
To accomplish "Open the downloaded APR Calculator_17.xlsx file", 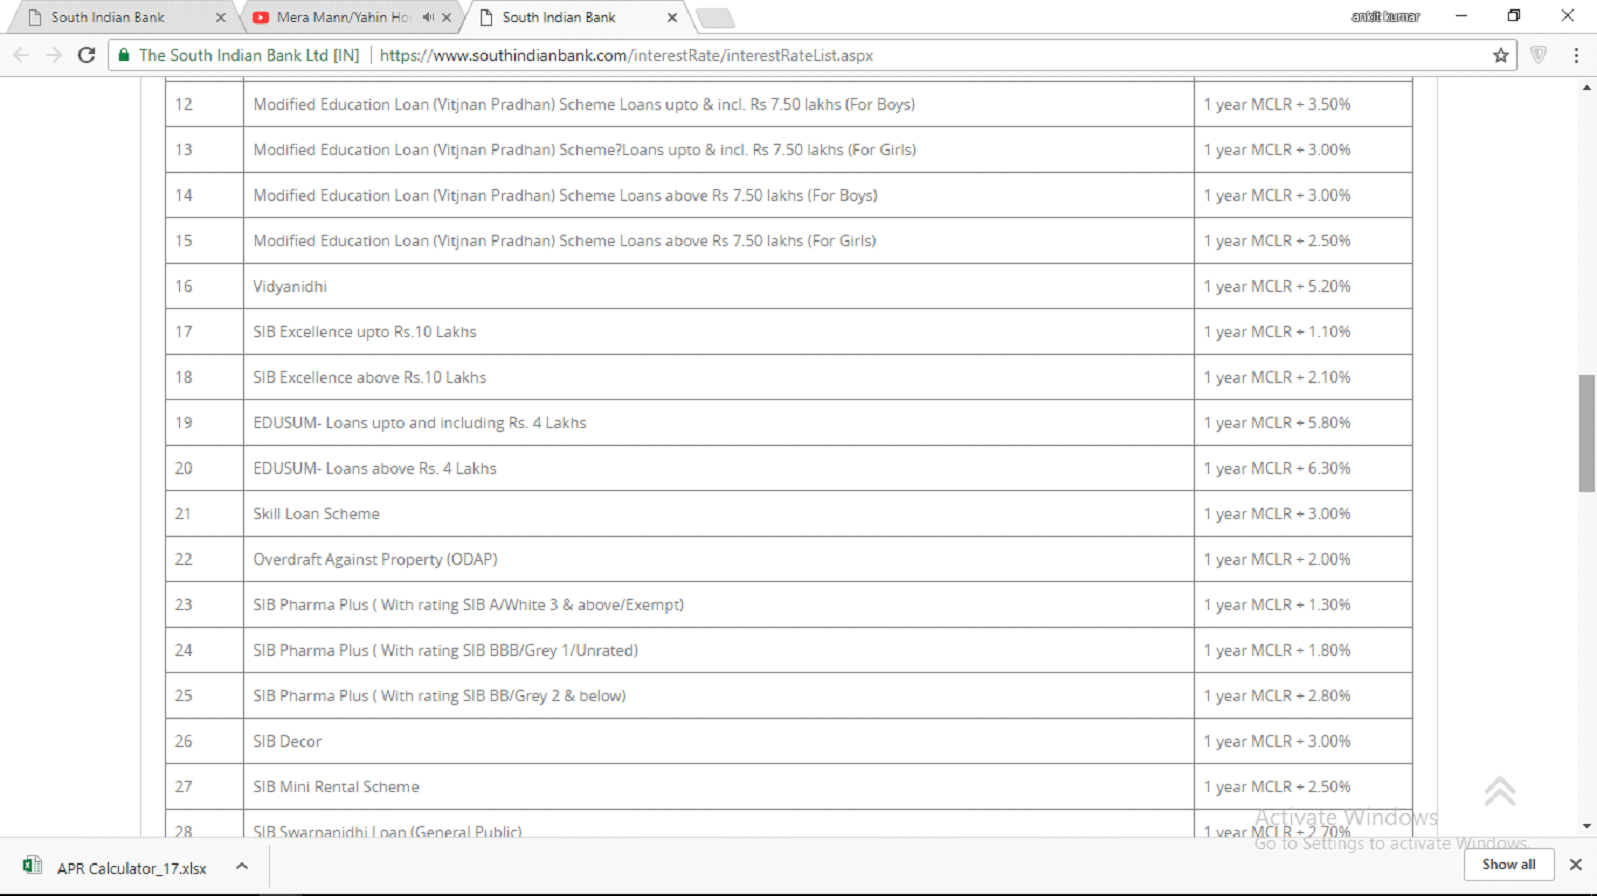I will coord(131,868).
